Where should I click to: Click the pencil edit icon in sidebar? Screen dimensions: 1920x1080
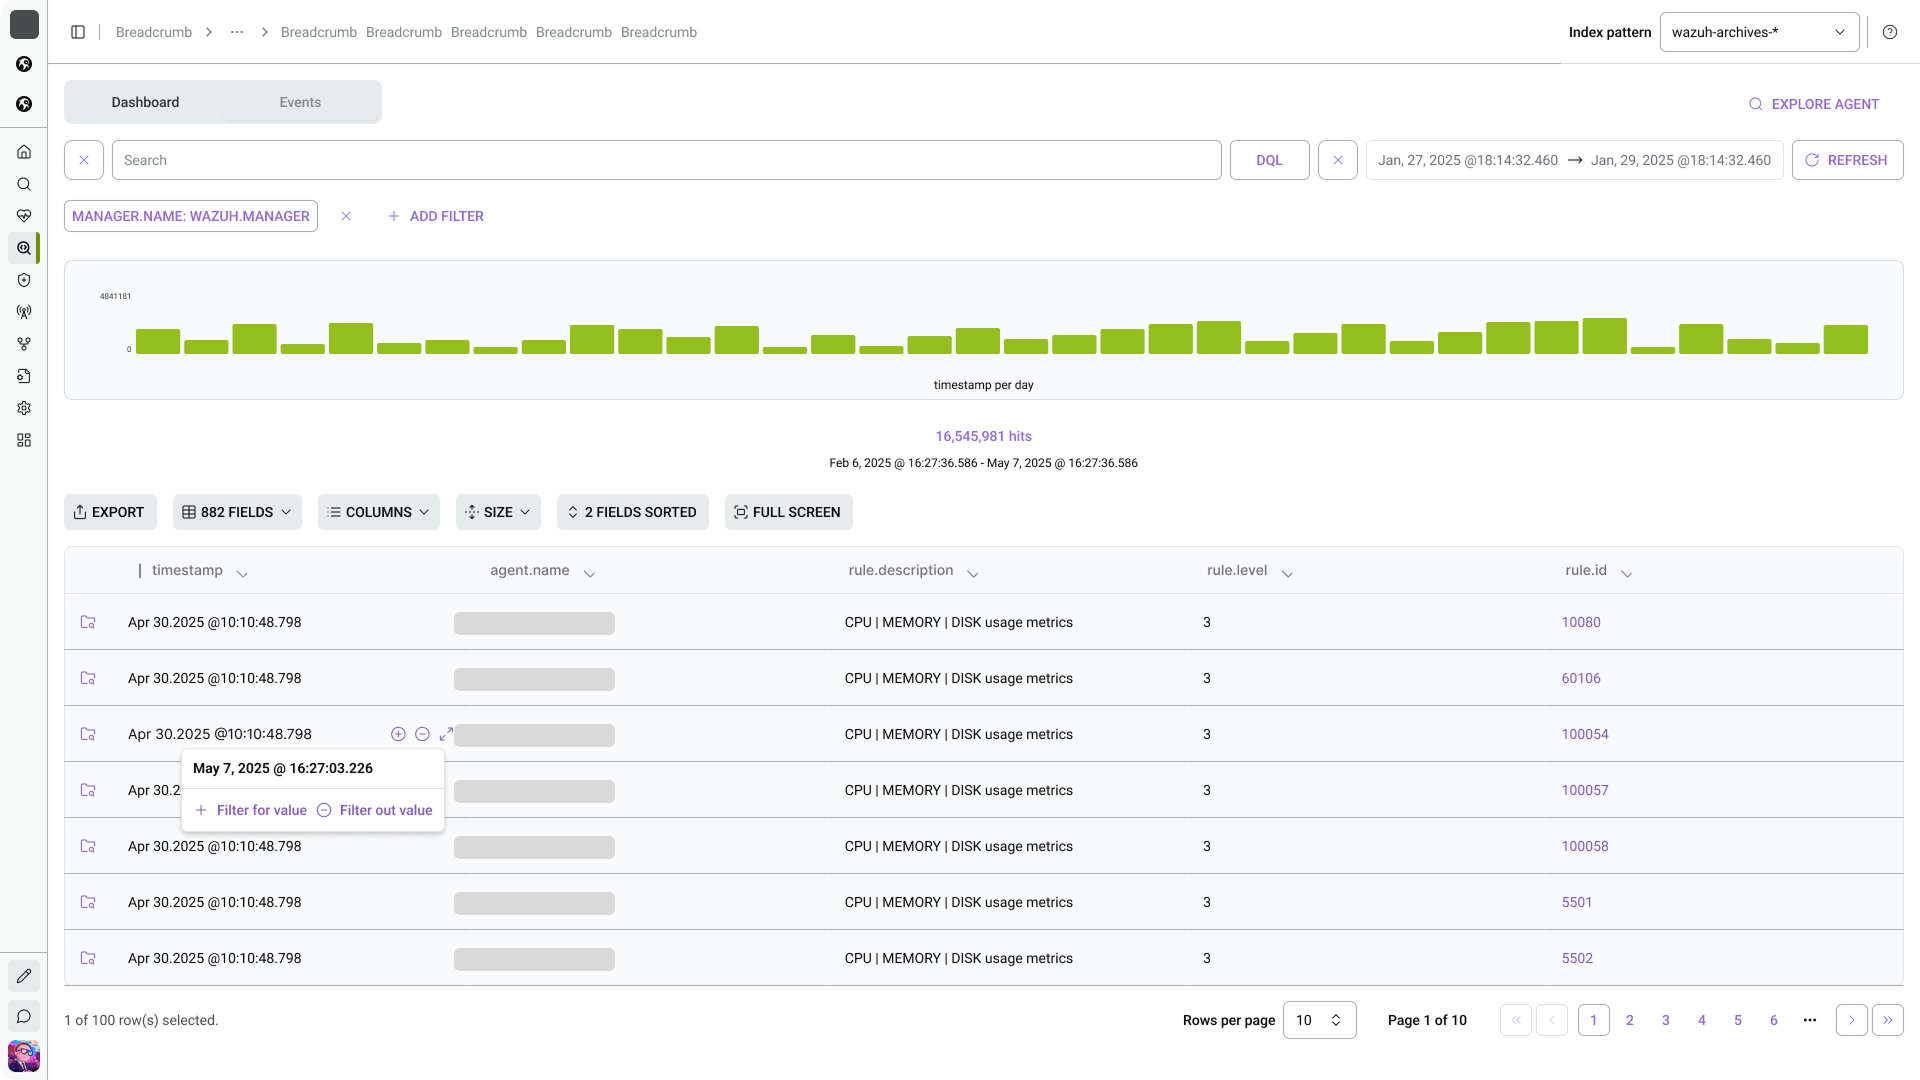pos(24,976)
